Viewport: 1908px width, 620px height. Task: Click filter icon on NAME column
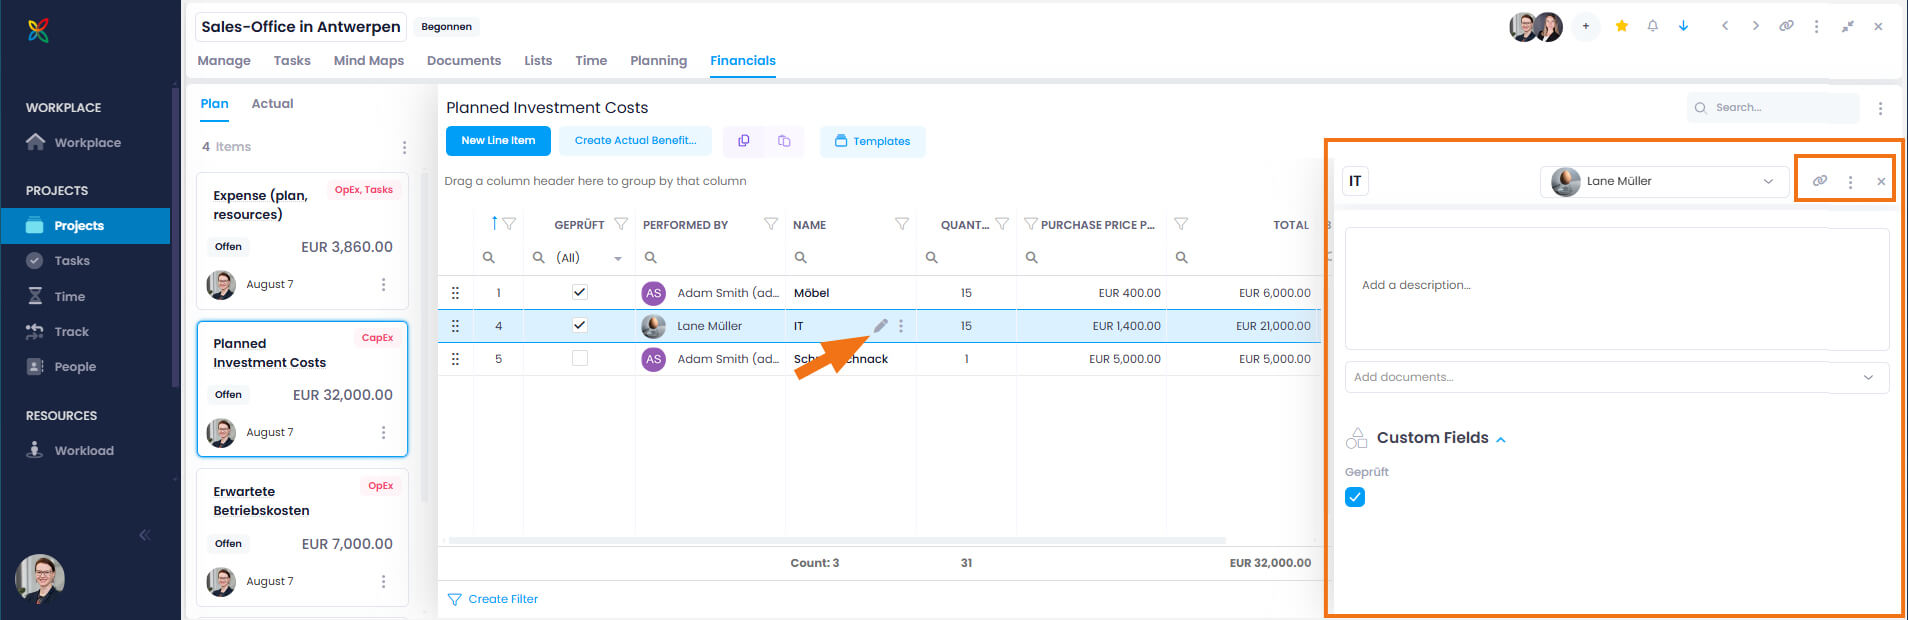click(x=901, y=224)
